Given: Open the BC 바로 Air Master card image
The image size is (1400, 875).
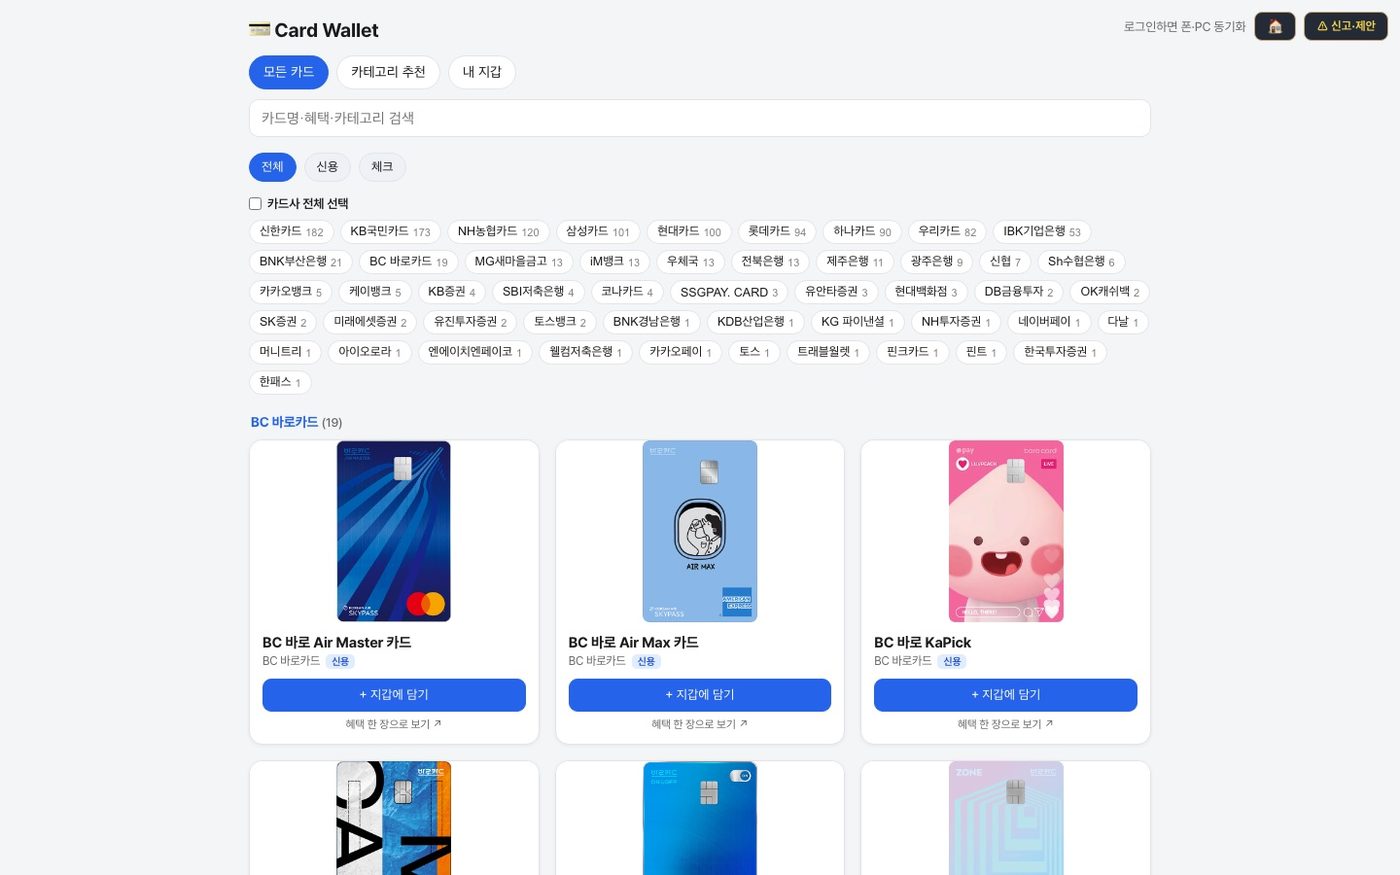Looking at the screenshot, I should 394,531.
